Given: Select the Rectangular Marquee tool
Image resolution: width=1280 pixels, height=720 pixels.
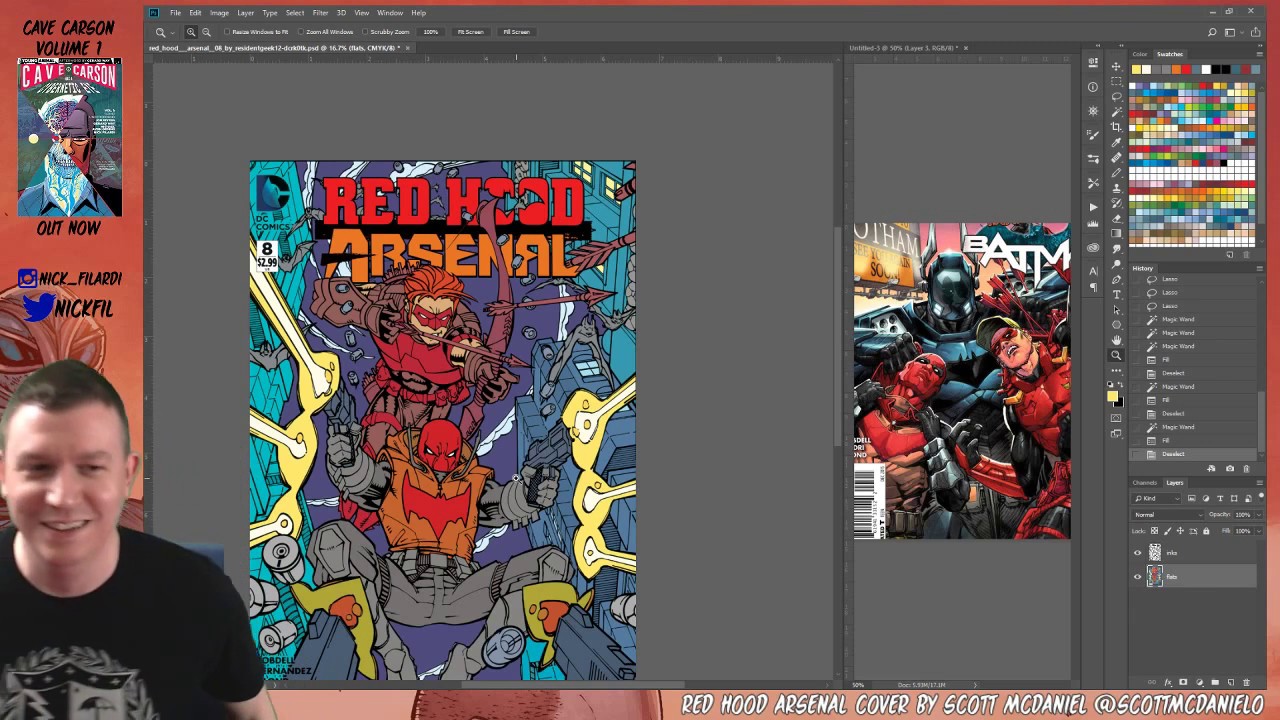Looking at the screenshot, I should pyautogui.click(x=1116, y=81).
